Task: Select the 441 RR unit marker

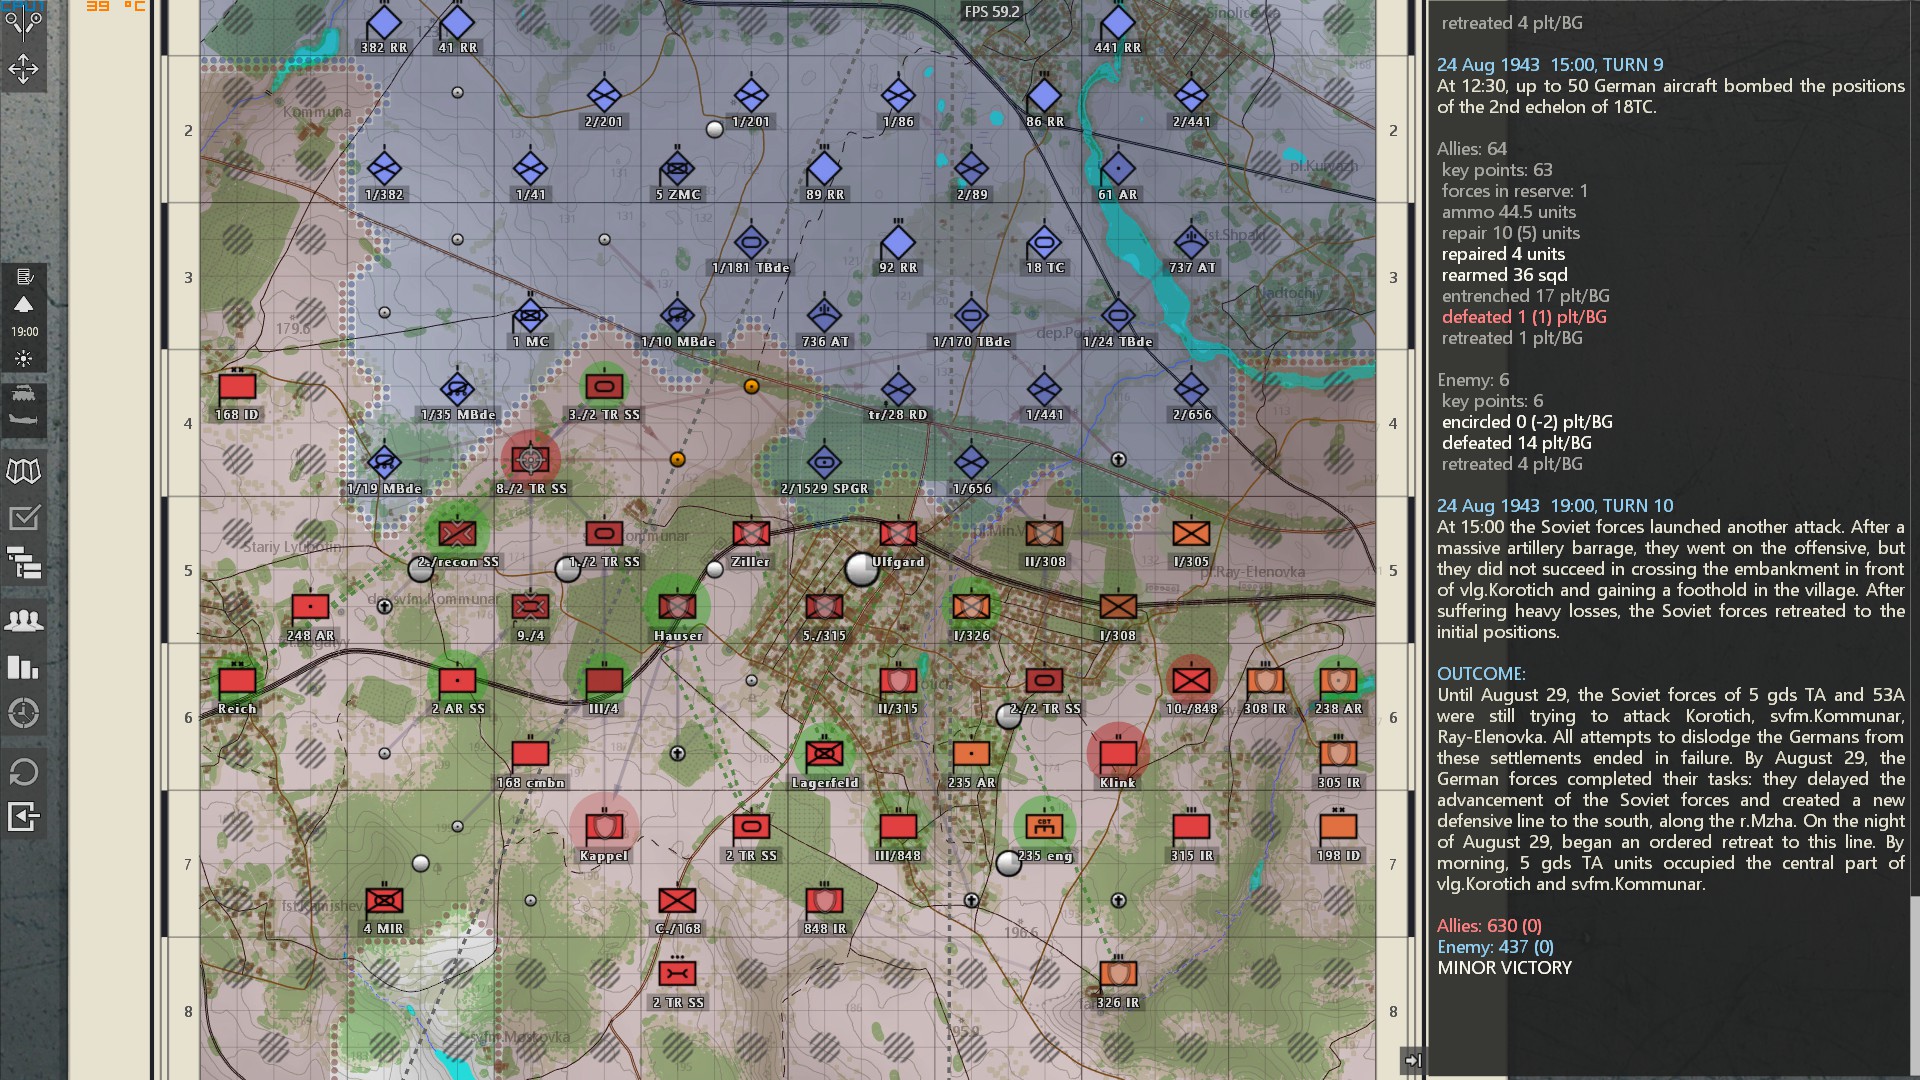Action: coord(1118,23)
